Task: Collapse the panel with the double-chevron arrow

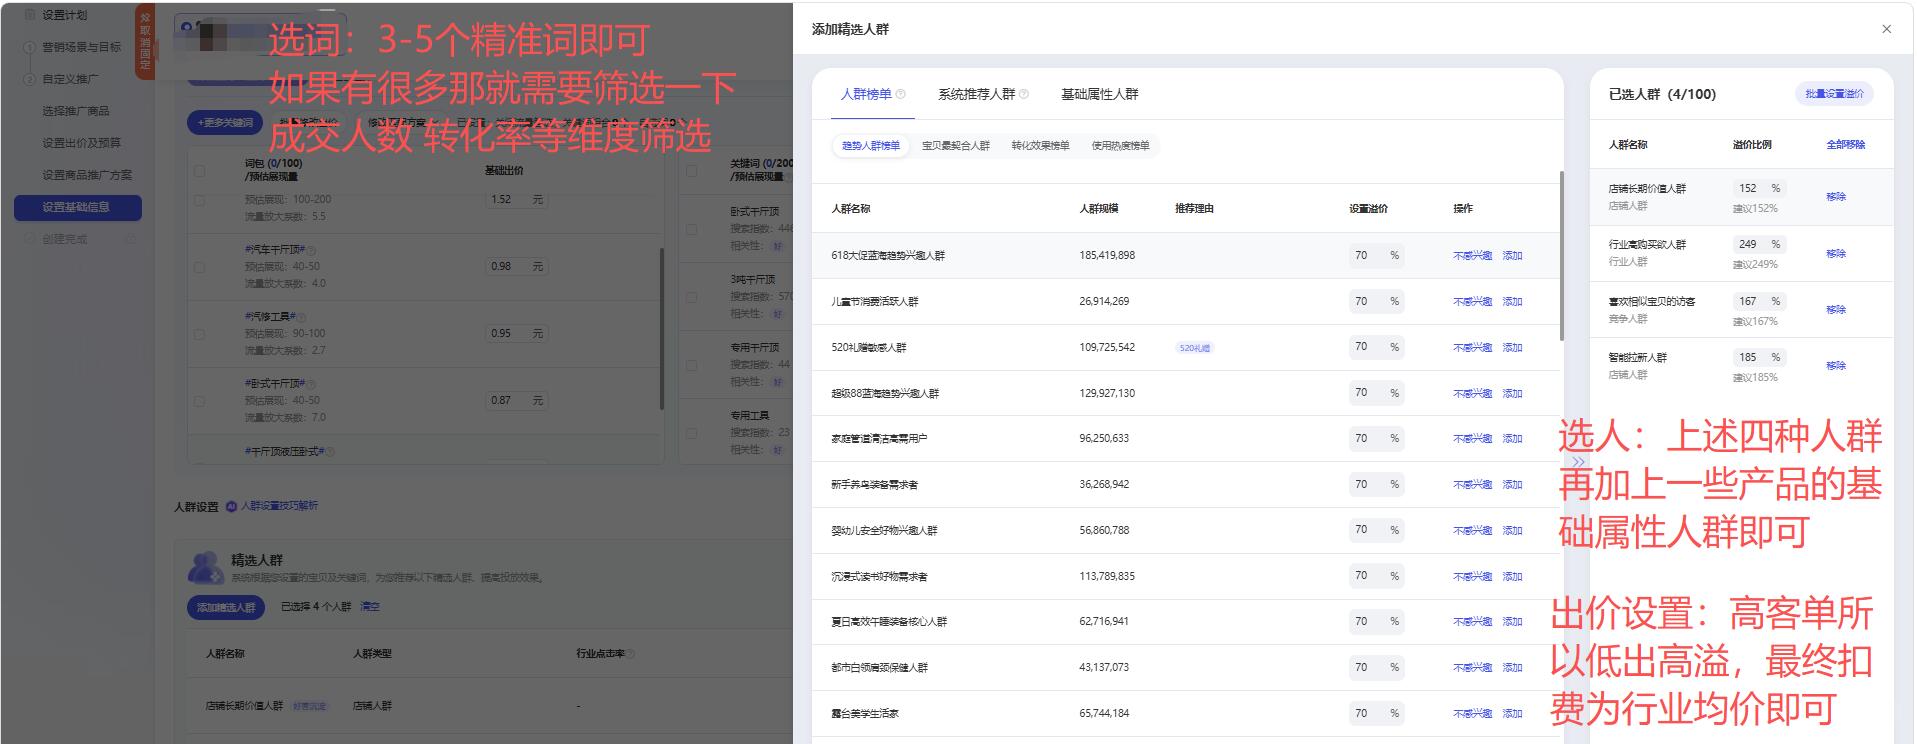Action: [x=1577, y=461]
